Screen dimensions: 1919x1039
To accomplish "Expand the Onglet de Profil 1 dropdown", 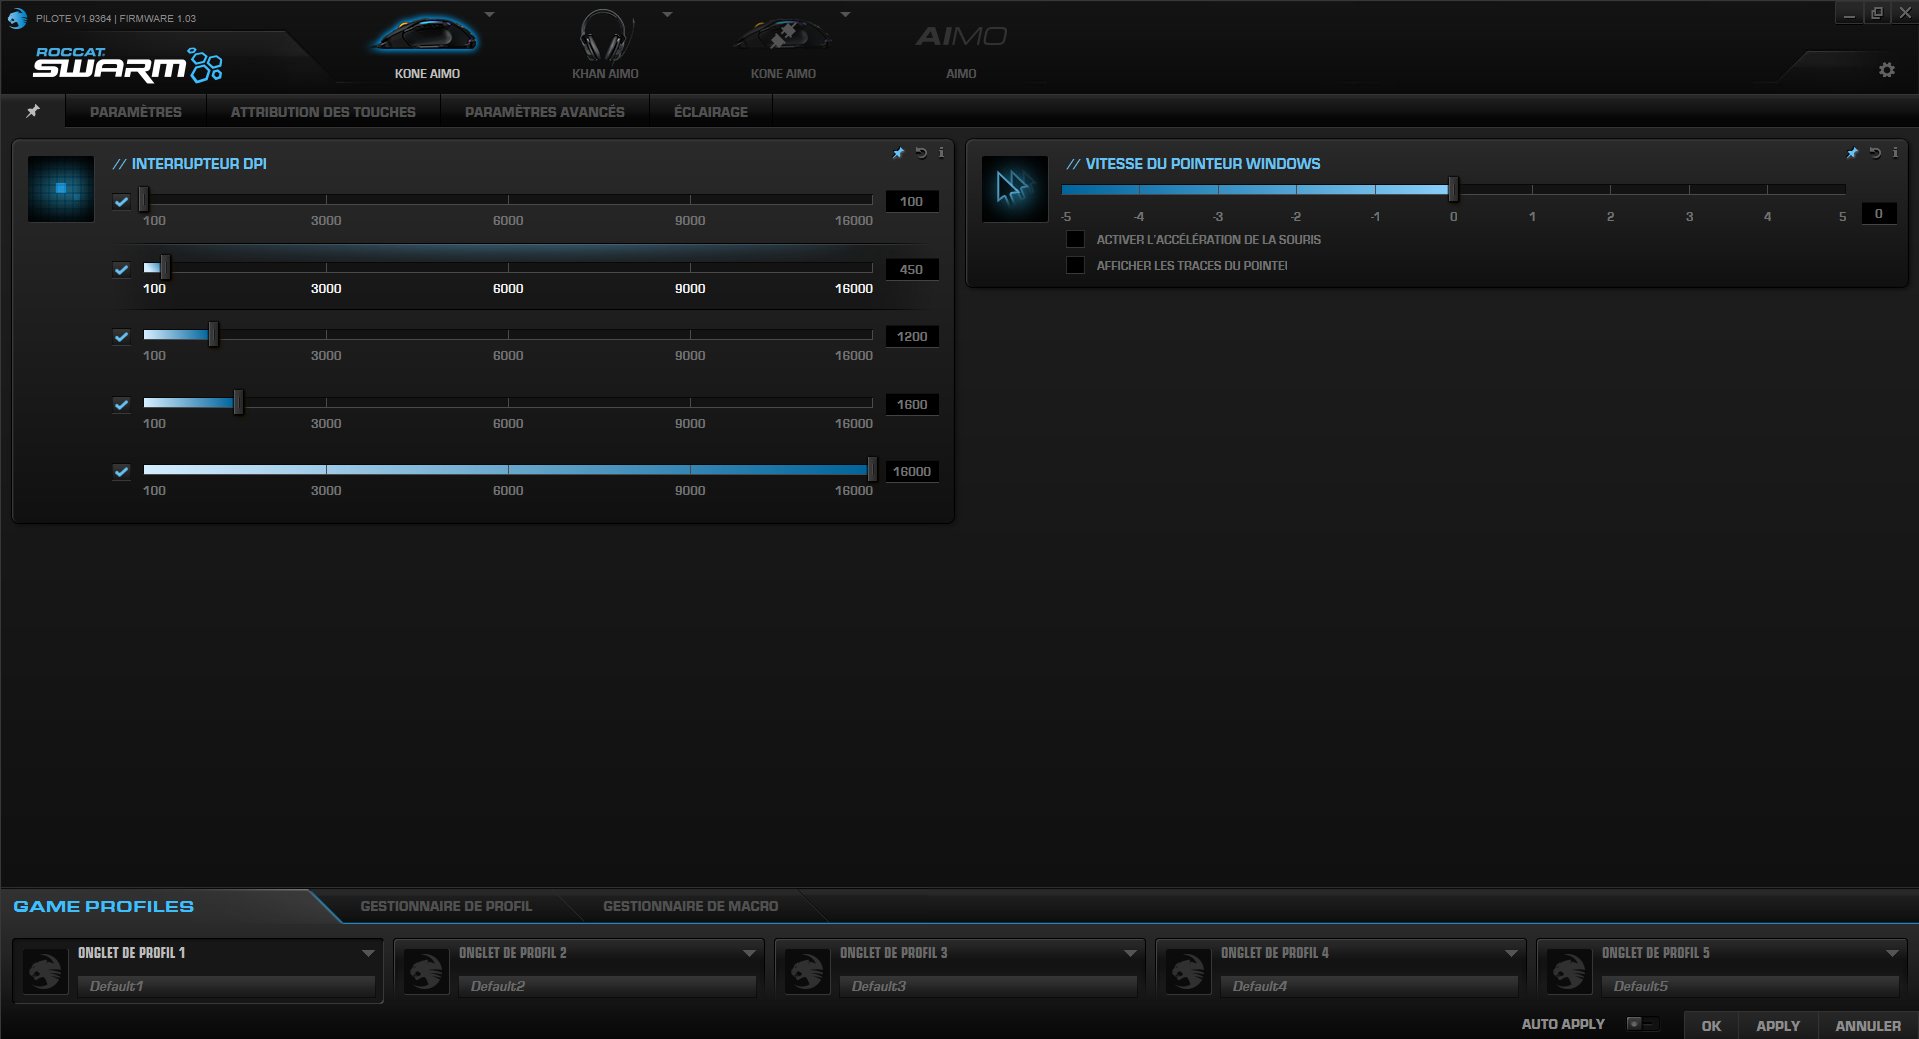I will pyautogui.click(x=368, y=953).
